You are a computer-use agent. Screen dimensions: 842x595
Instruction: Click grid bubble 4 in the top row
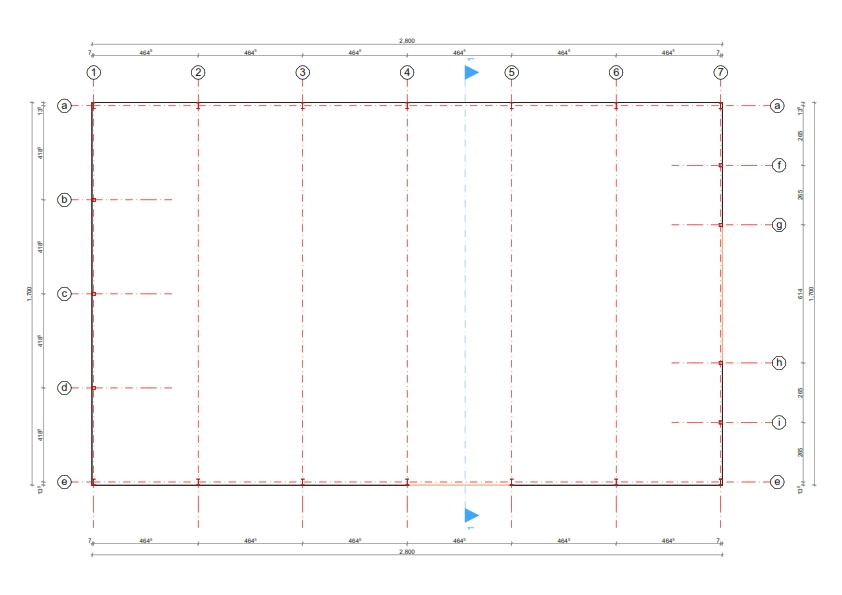(x=407, y=72)
